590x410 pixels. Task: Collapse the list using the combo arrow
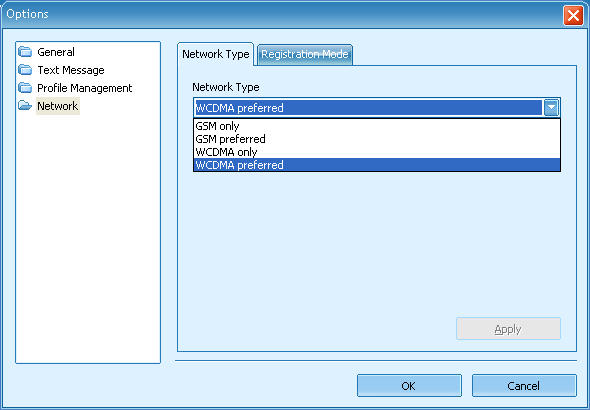[x=551, y=108]
